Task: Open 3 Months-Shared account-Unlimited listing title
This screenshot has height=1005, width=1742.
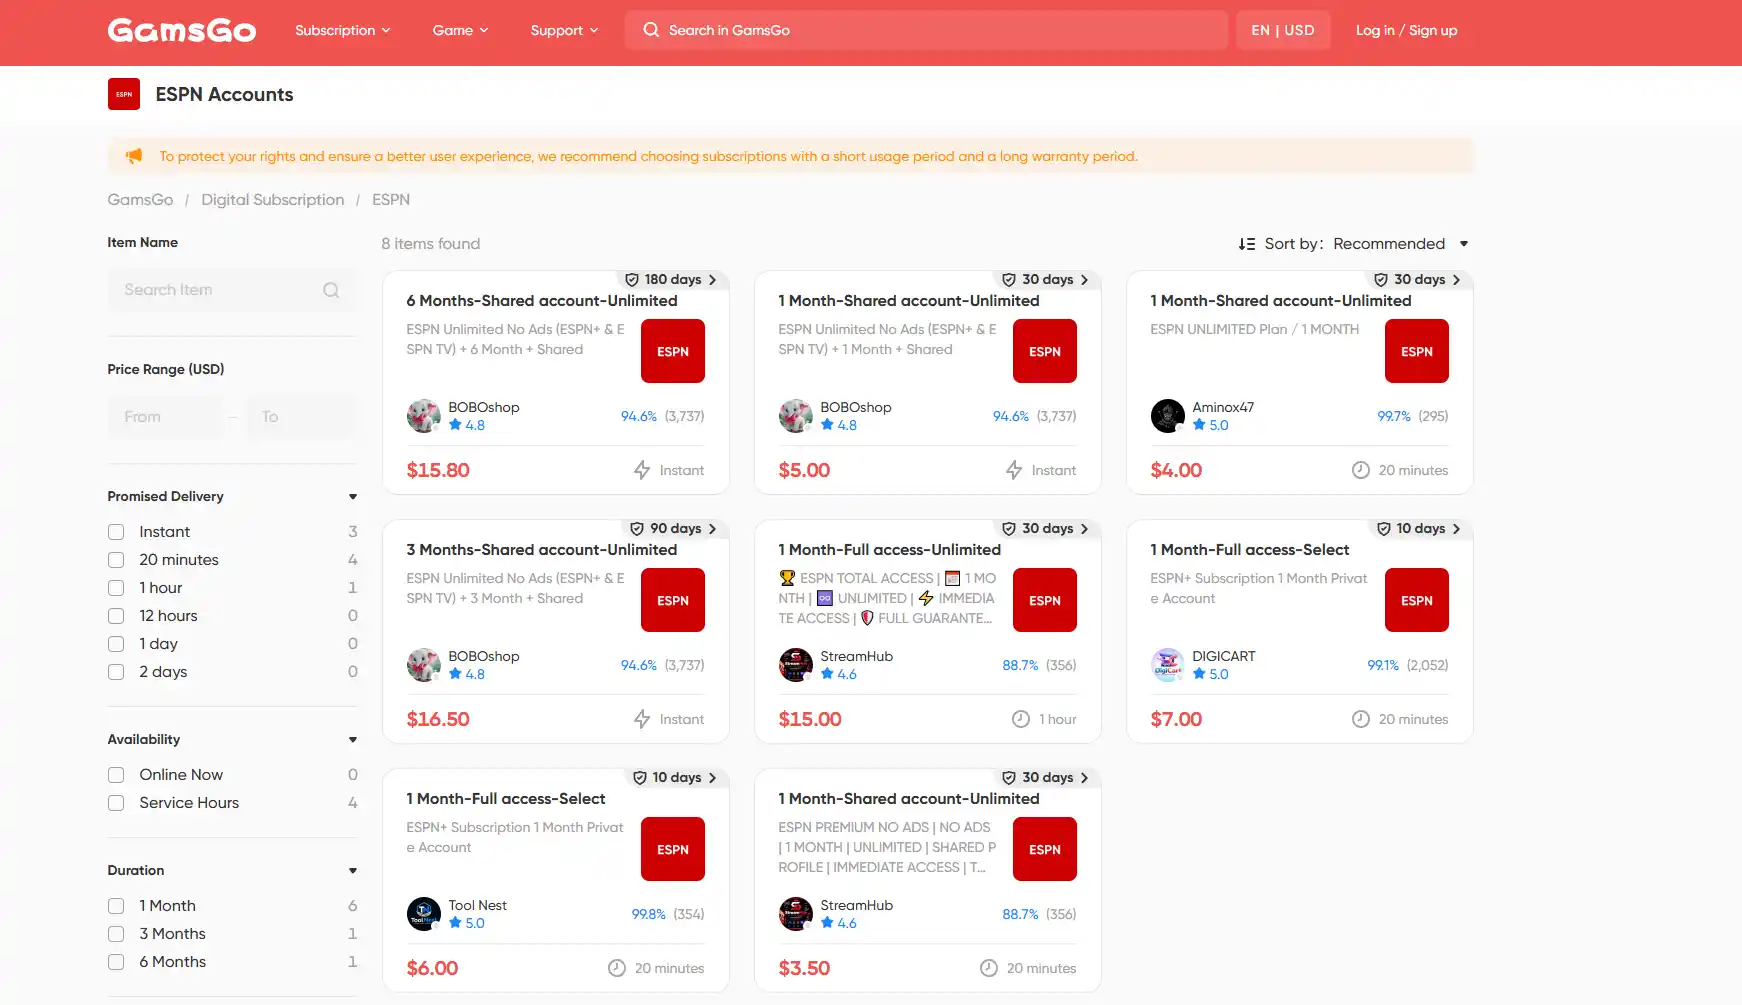Action: (542, 550)
